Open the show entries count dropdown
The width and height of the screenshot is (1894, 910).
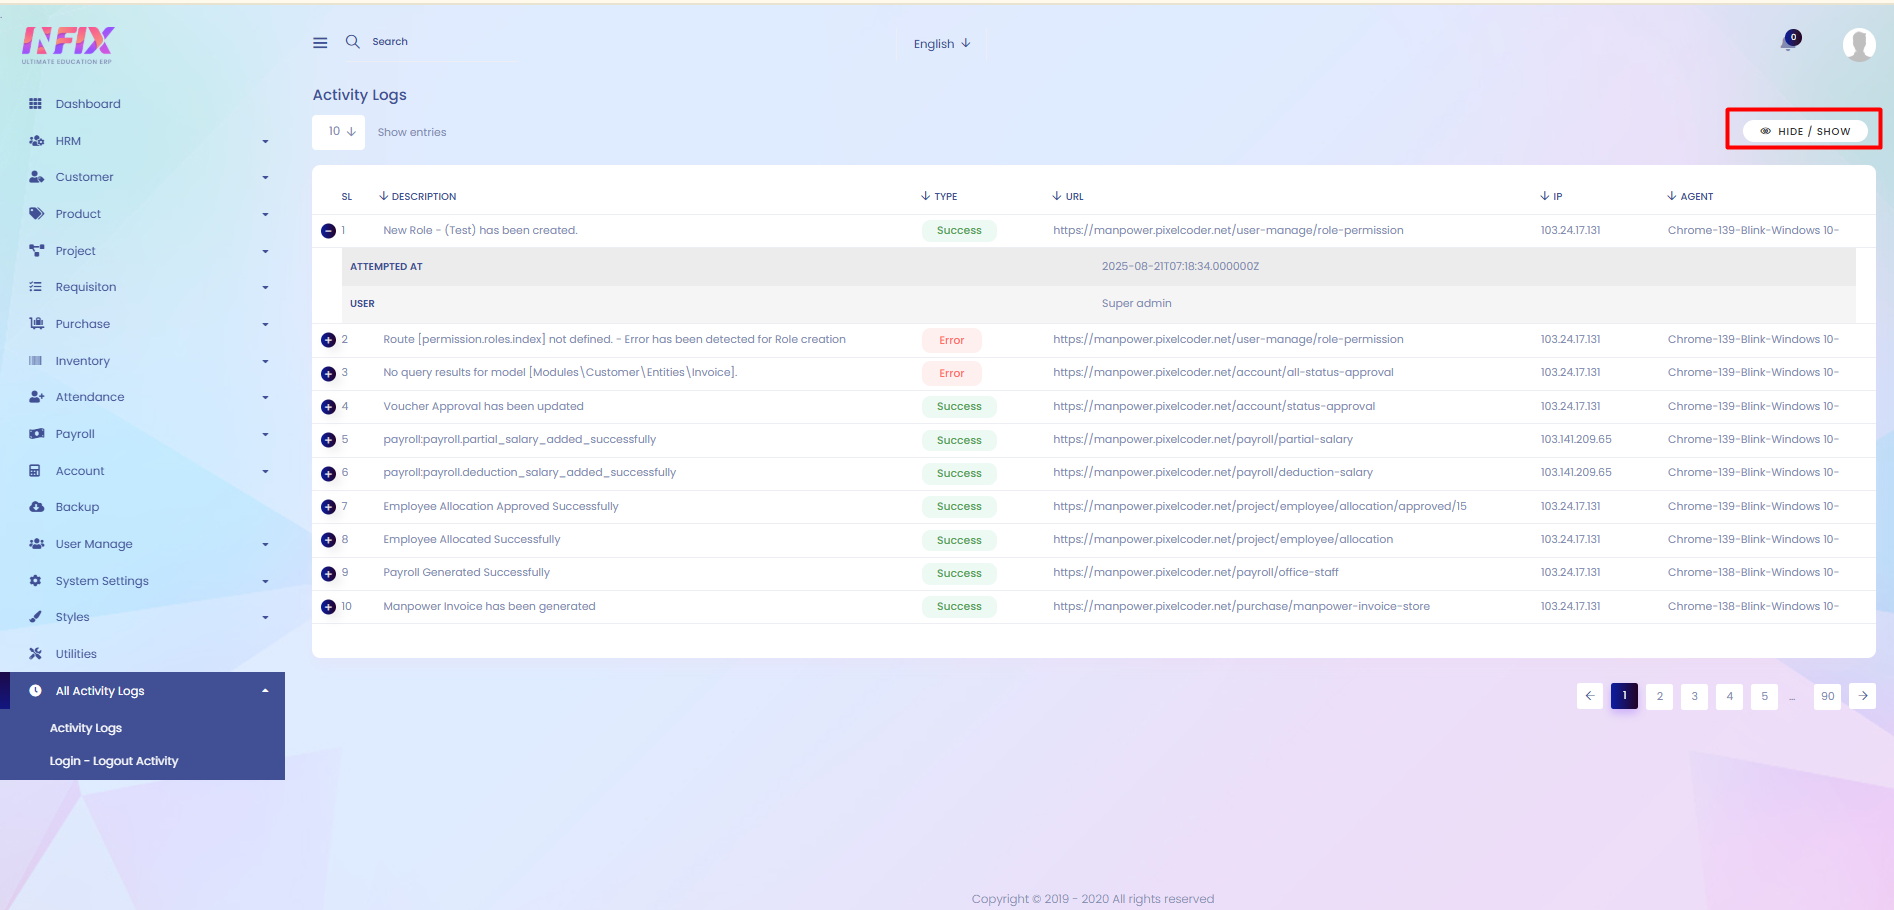tap(339, 132)
